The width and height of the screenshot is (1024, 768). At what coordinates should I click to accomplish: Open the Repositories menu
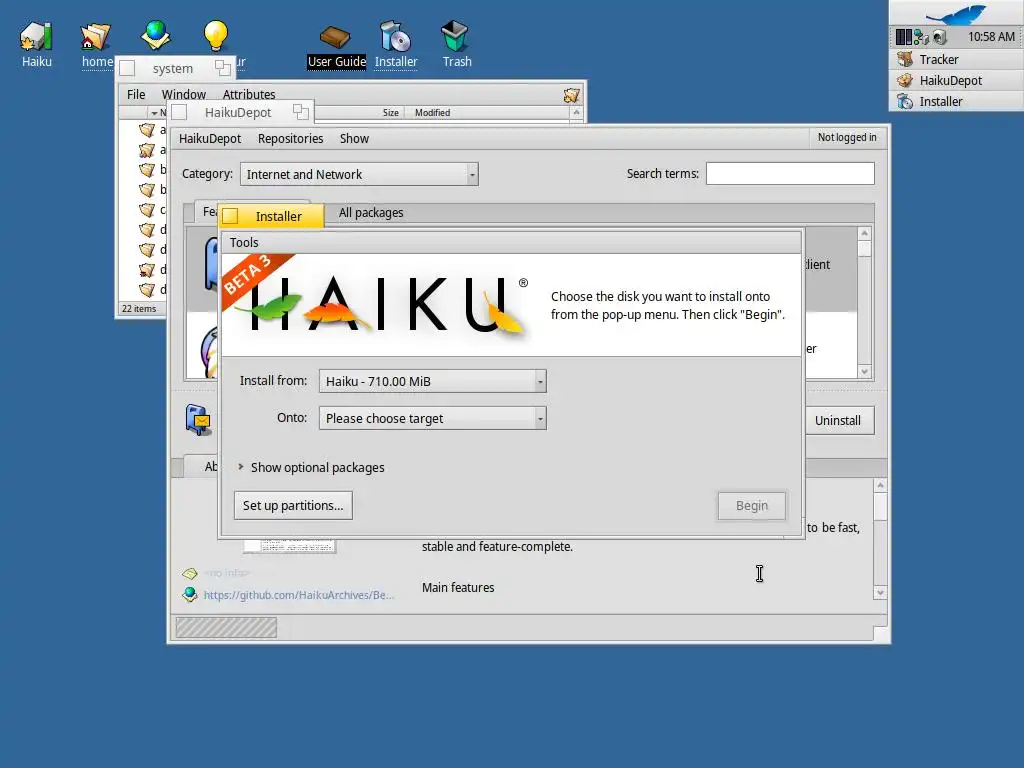point(291,138)
